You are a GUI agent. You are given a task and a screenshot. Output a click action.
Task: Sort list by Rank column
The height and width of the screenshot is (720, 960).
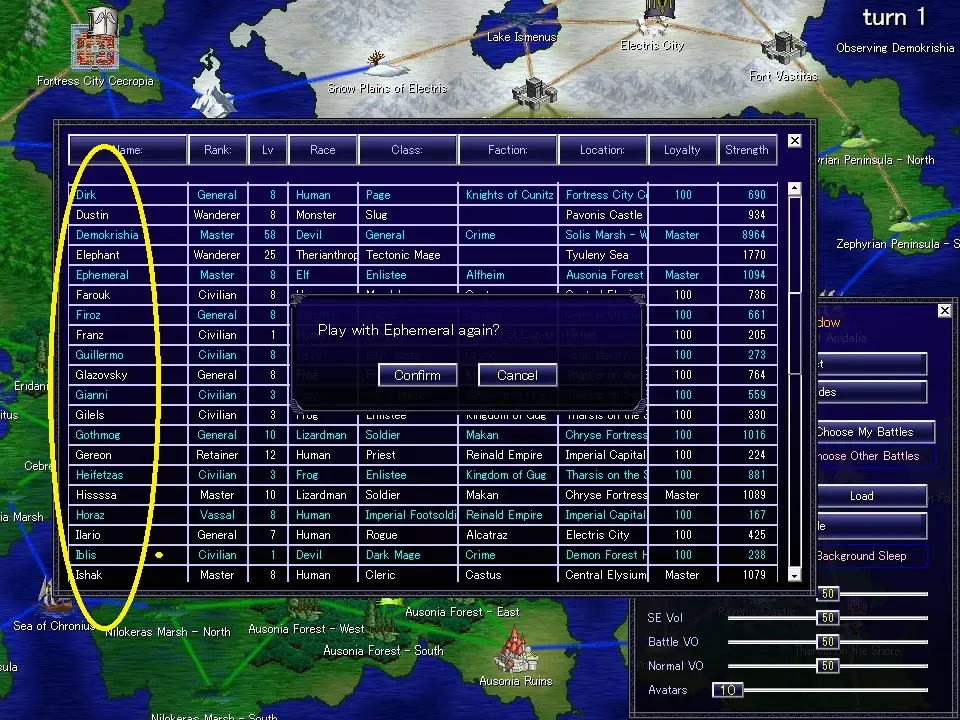point(217,150)
